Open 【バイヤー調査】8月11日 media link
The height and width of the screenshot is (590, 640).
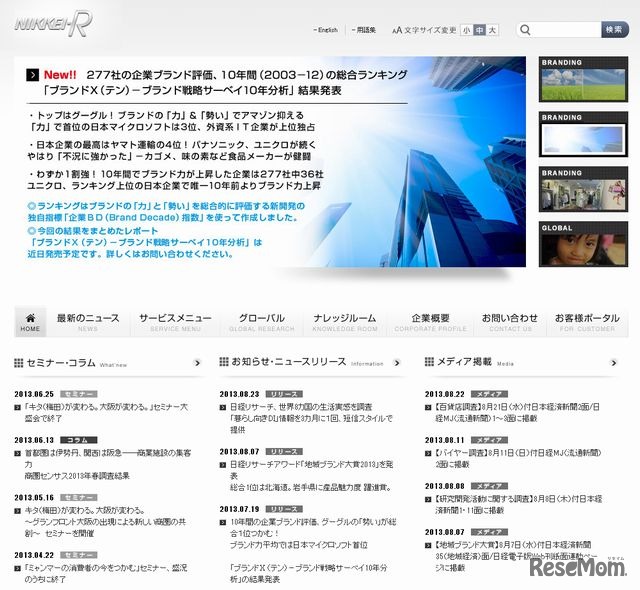[x=518, y=458]
